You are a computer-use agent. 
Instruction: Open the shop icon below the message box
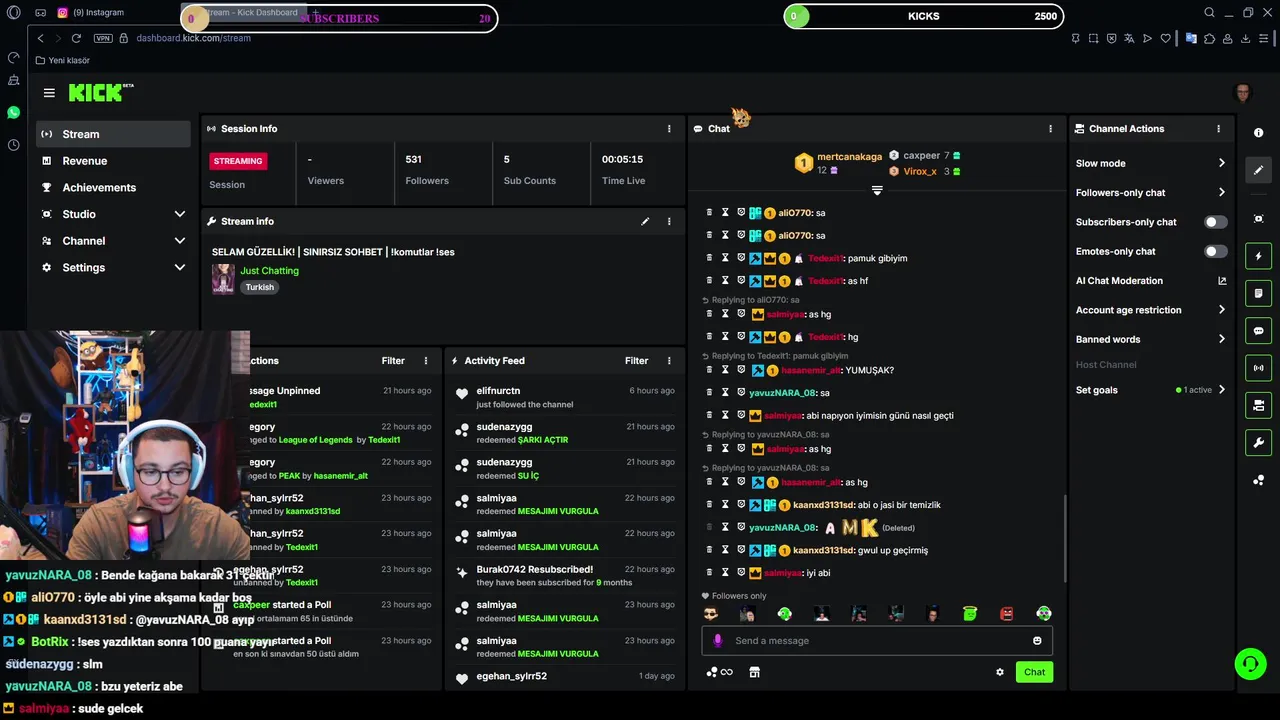pyautogui.click(x=754, y=672)
